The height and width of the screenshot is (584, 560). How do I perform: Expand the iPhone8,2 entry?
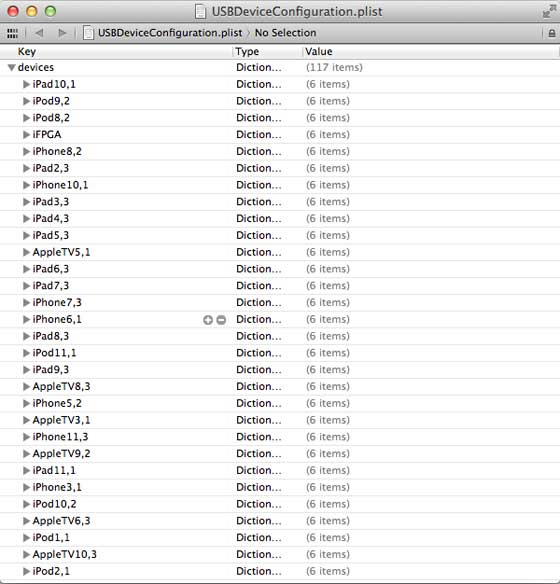coord(26,151)
